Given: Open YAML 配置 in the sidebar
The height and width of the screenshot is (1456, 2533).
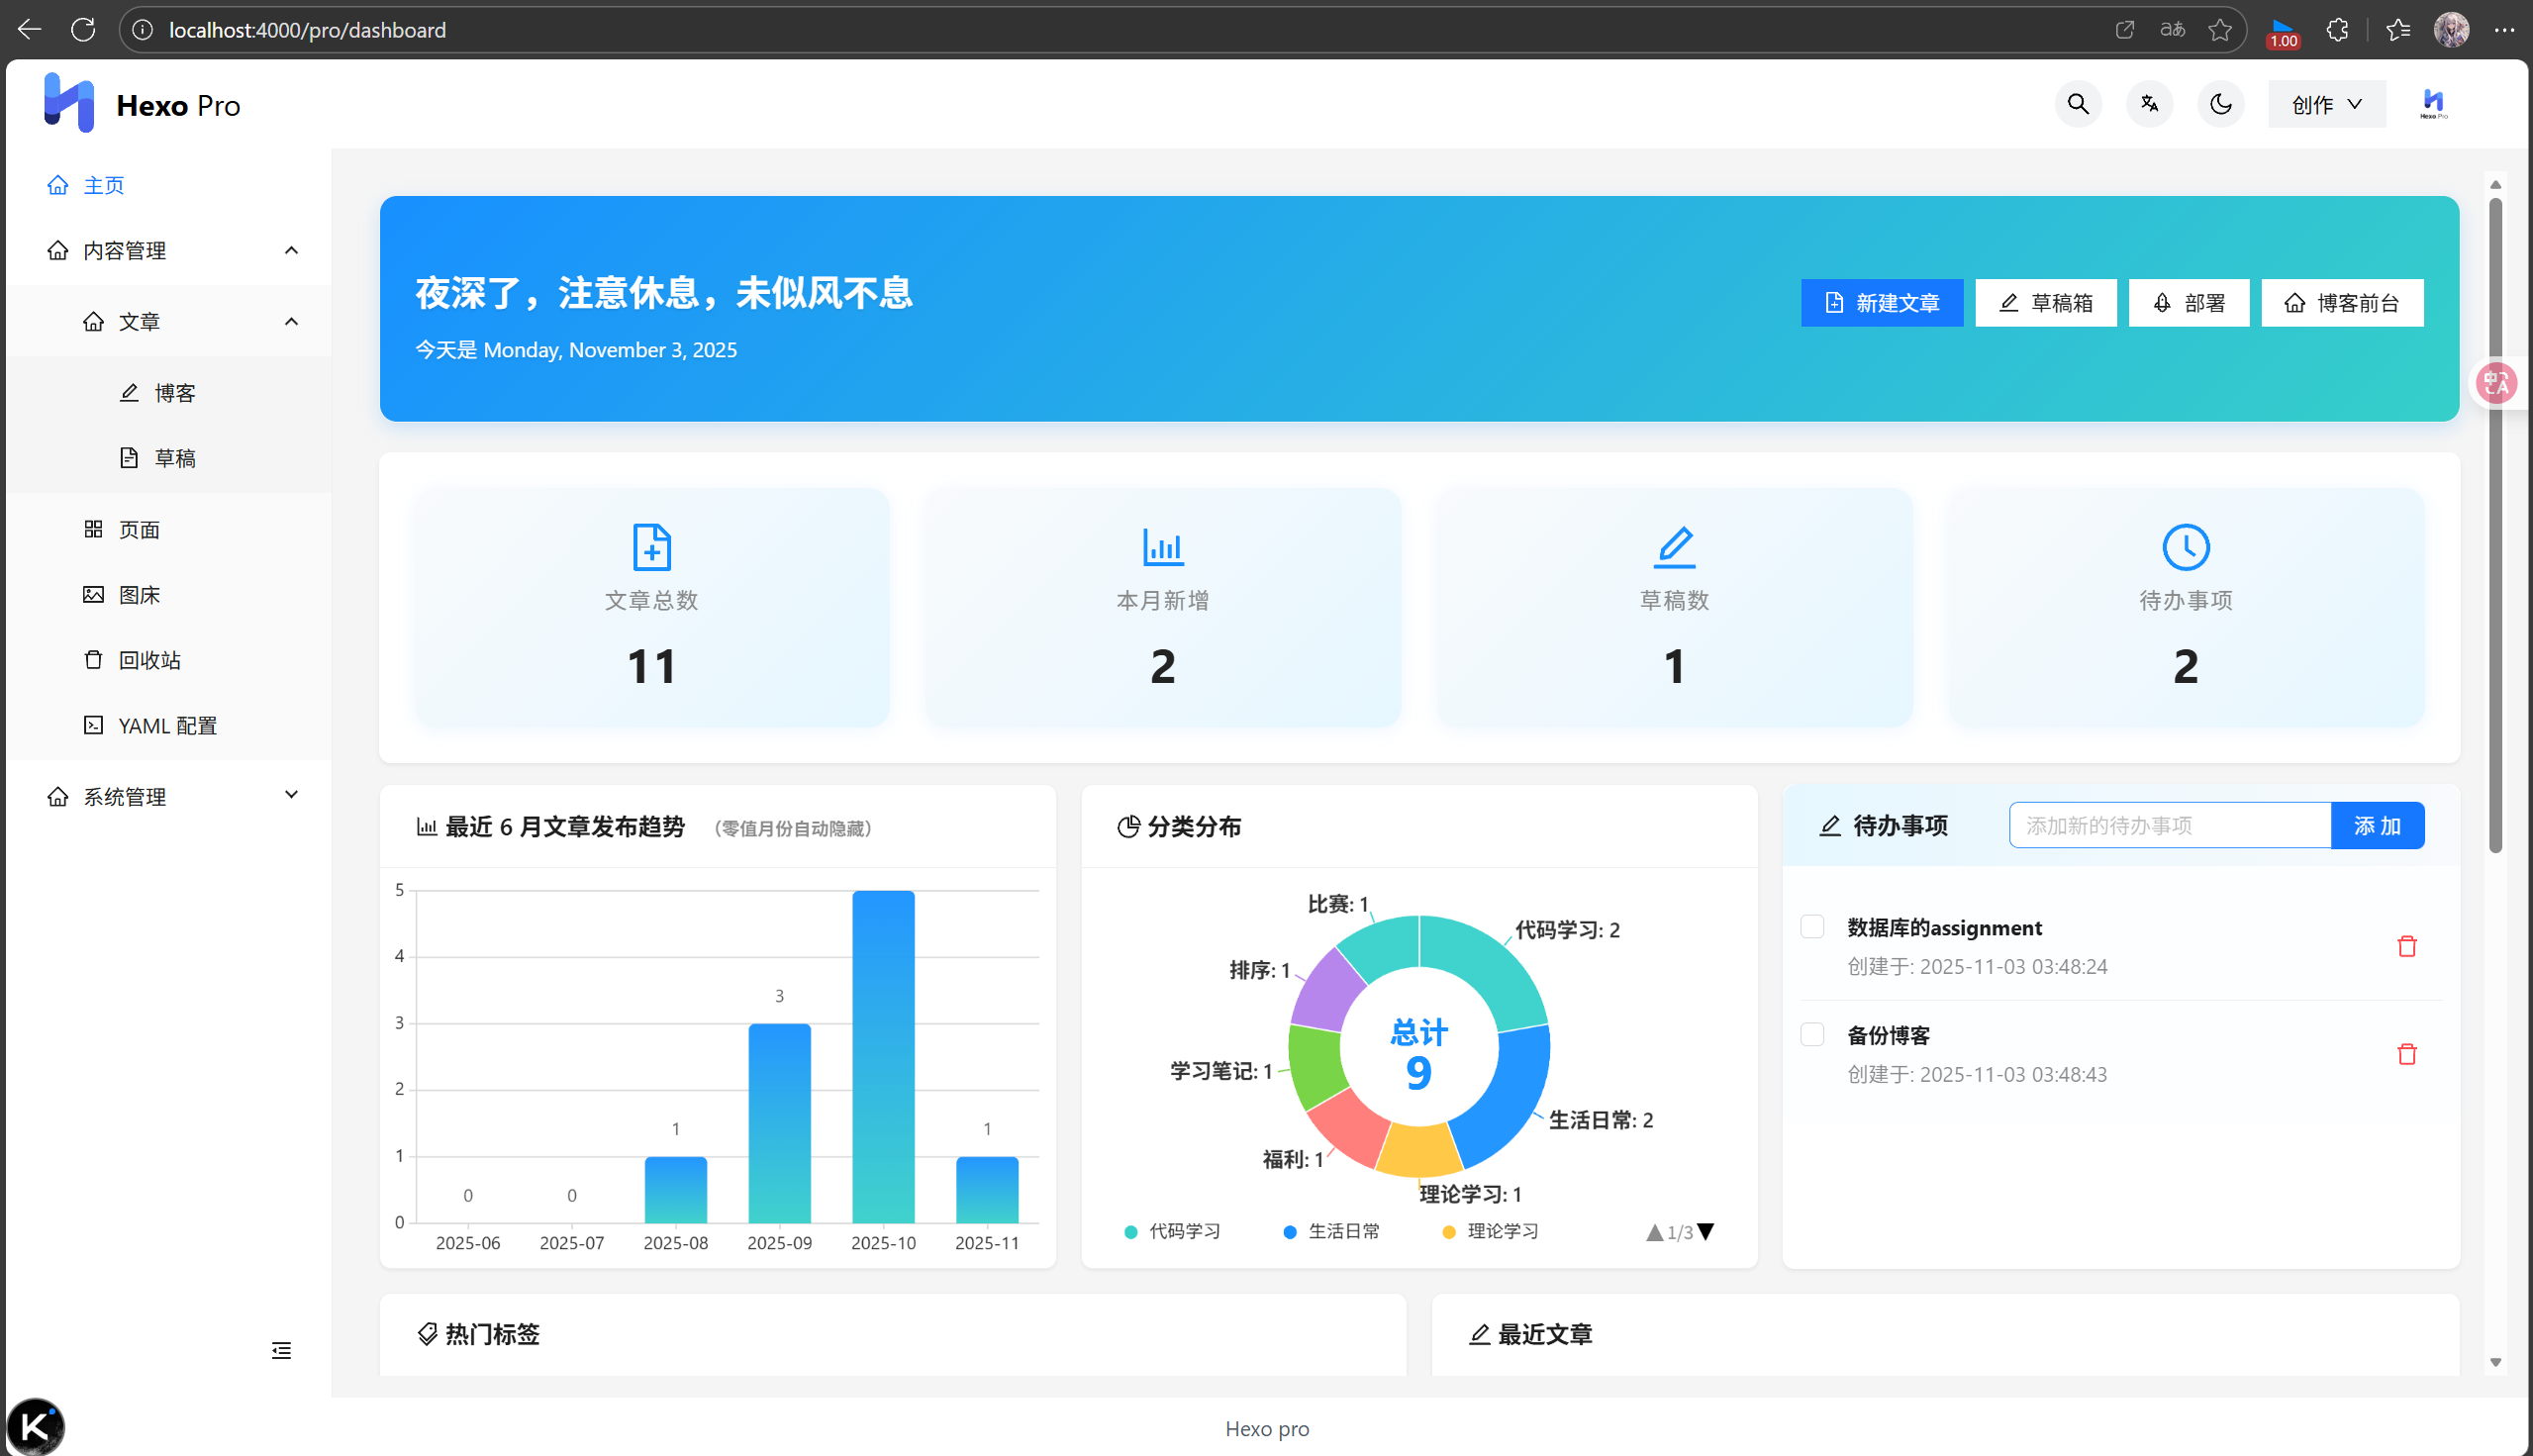Looking at the screenshot, I should [165, 725].
